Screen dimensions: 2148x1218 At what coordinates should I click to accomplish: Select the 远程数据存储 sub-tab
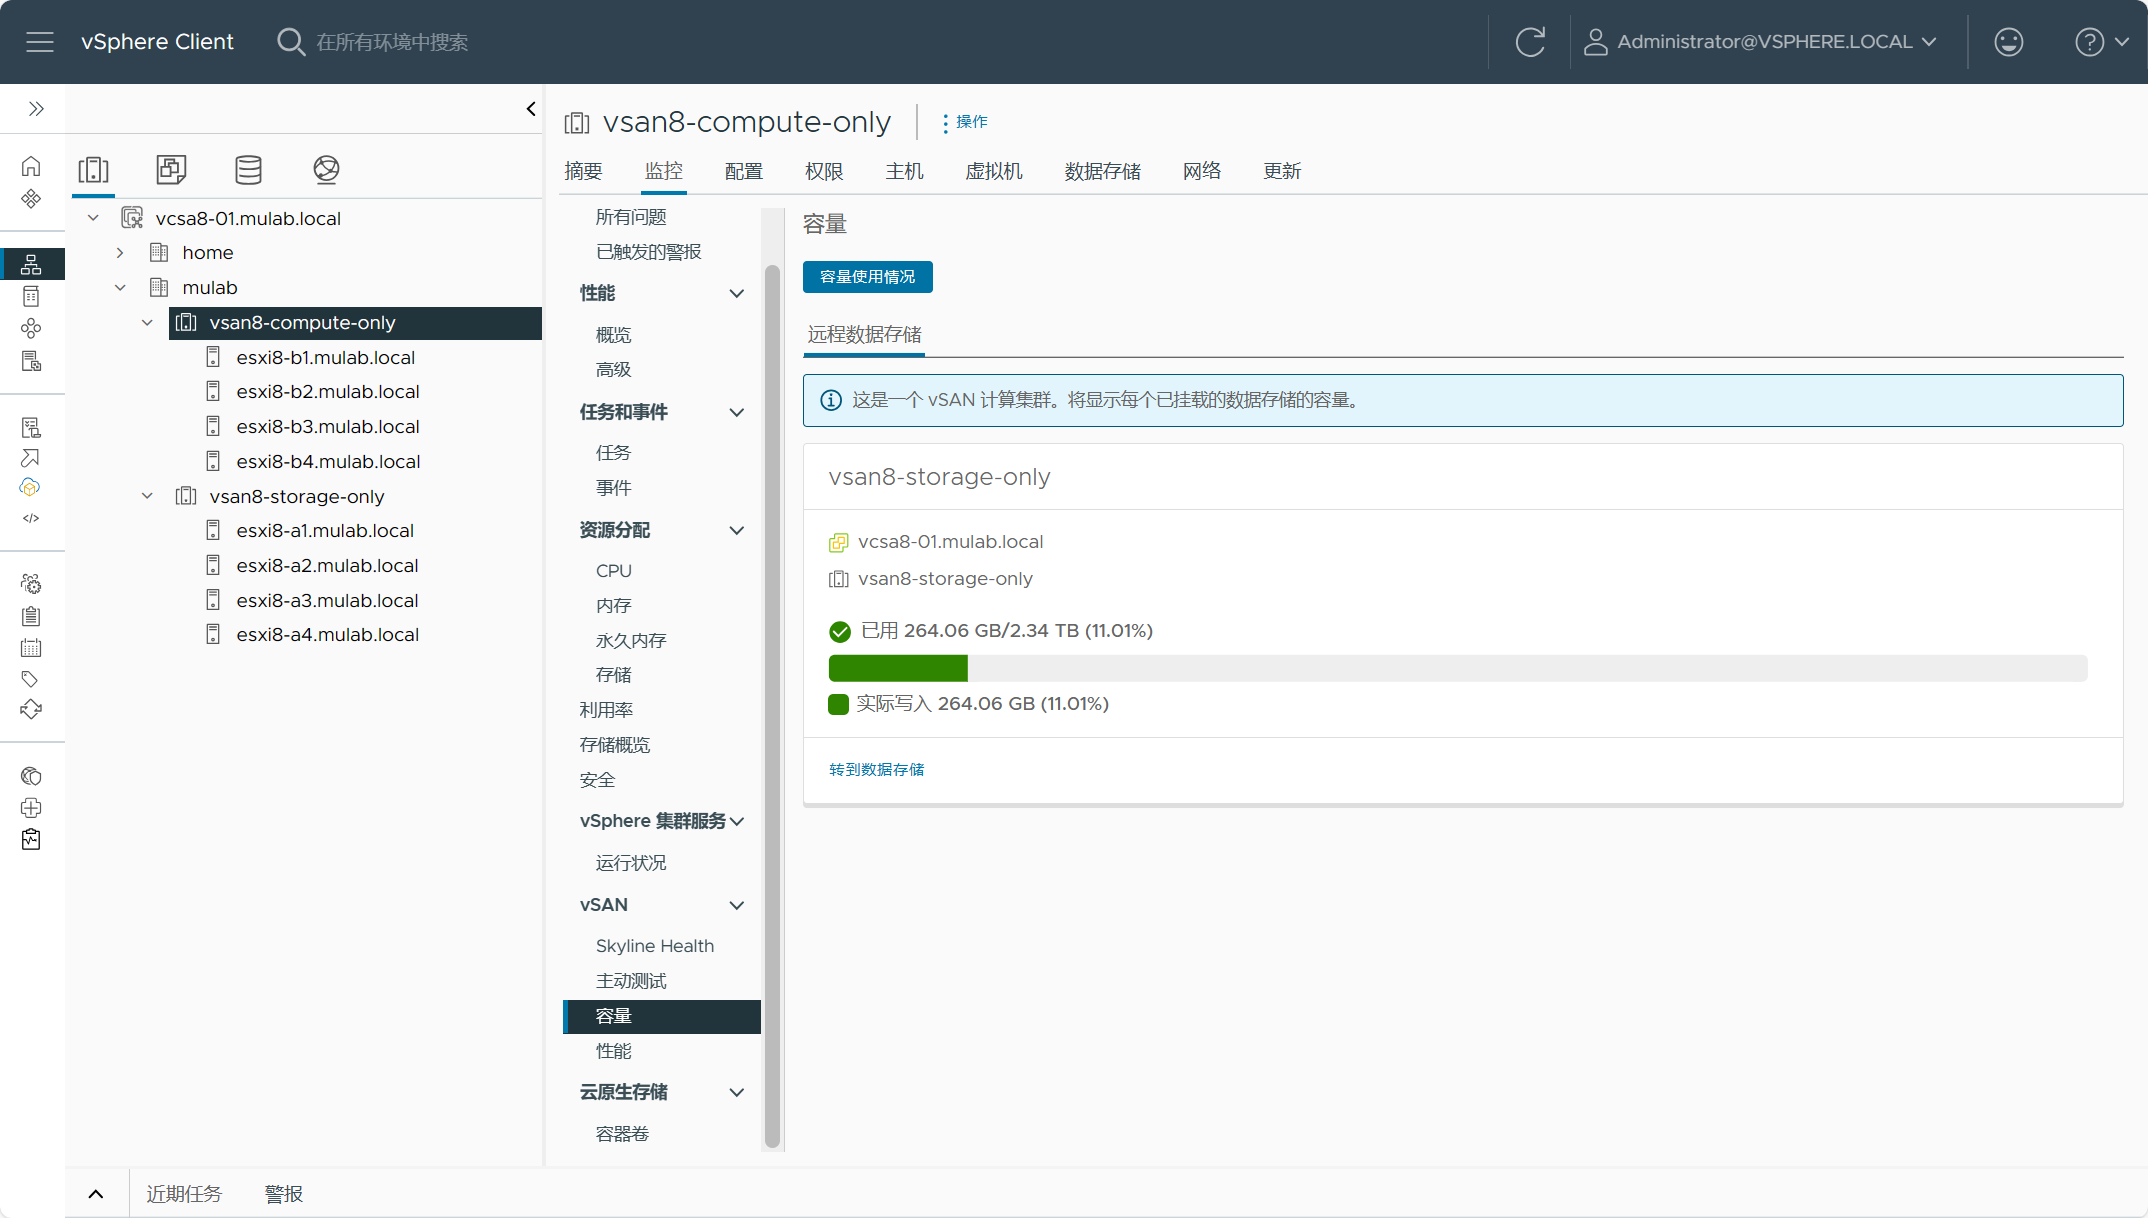pos(865,334)
